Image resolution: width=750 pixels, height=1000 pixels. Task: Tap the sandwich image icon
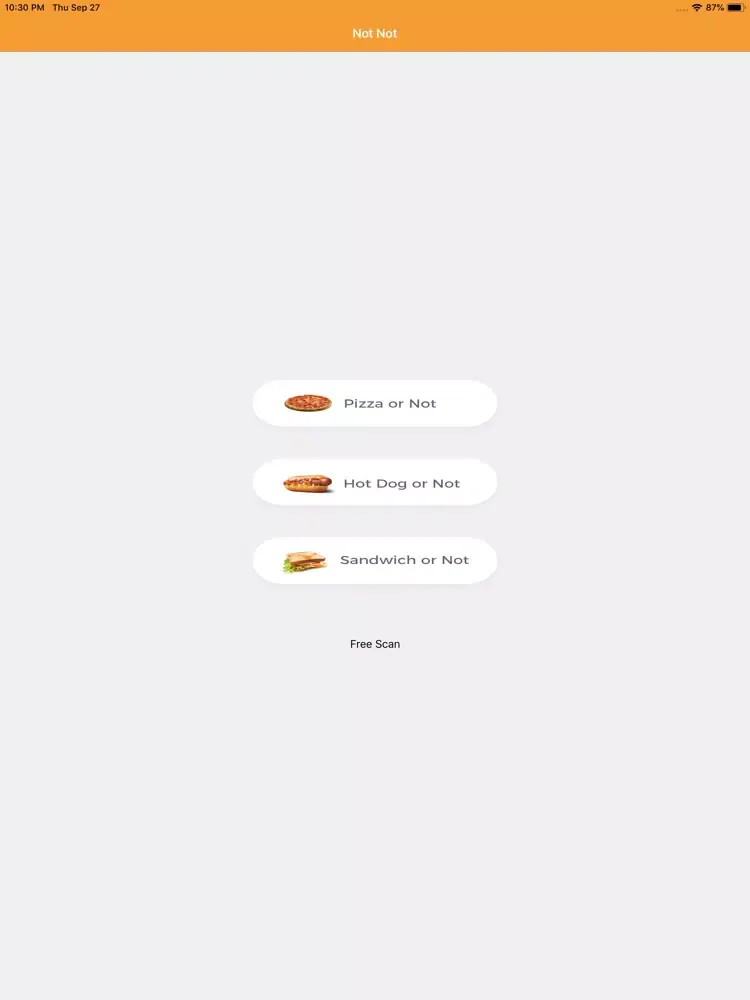pos(305,561)
